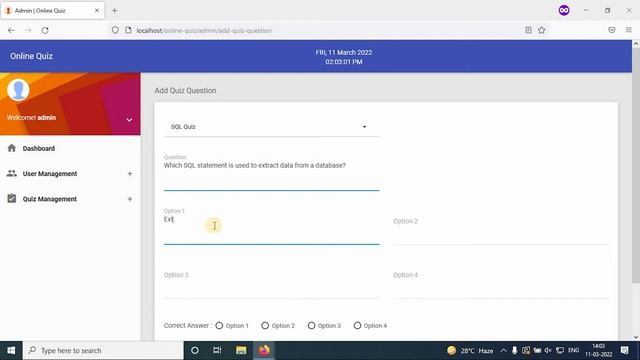640x360 pixels.
Task: Open the Pocket save icon
Action: (x=611, y=30)
